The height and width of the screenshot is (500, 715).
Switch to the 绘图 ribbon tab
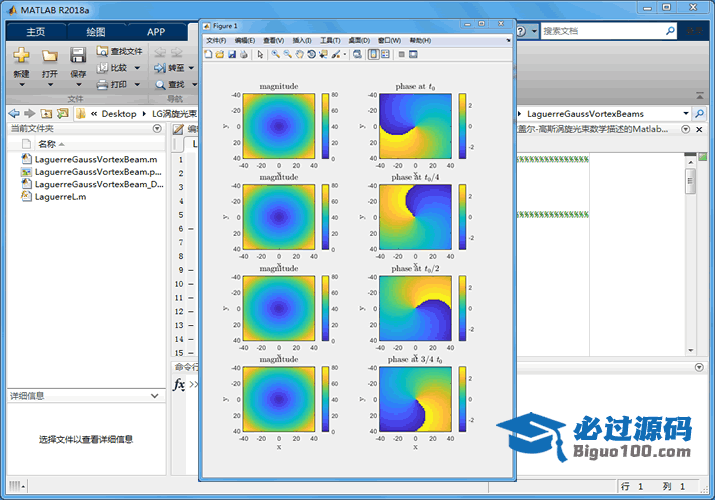click(95, 31)
